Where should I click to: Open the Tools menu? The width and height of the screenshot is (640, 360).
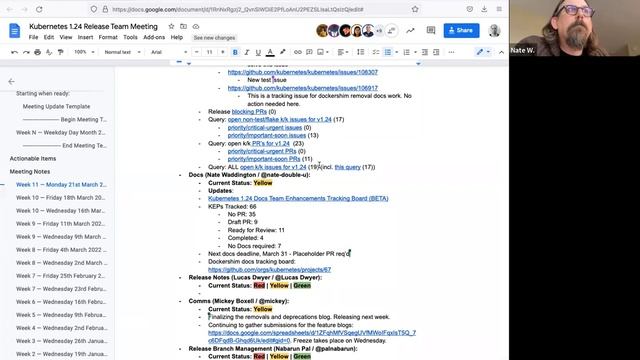130,37
